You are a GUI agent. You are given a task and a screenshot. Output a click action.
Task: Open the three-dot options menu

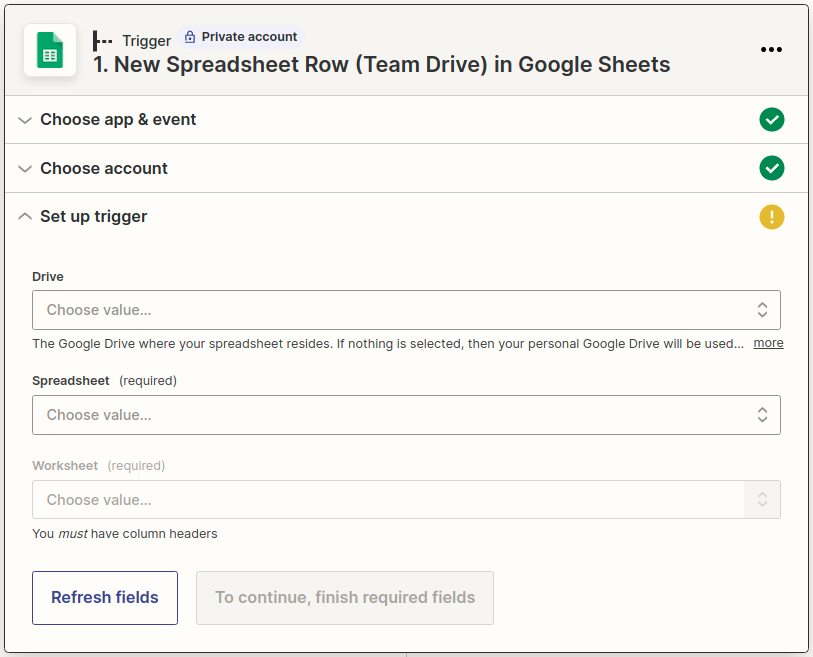pos(771,49)
